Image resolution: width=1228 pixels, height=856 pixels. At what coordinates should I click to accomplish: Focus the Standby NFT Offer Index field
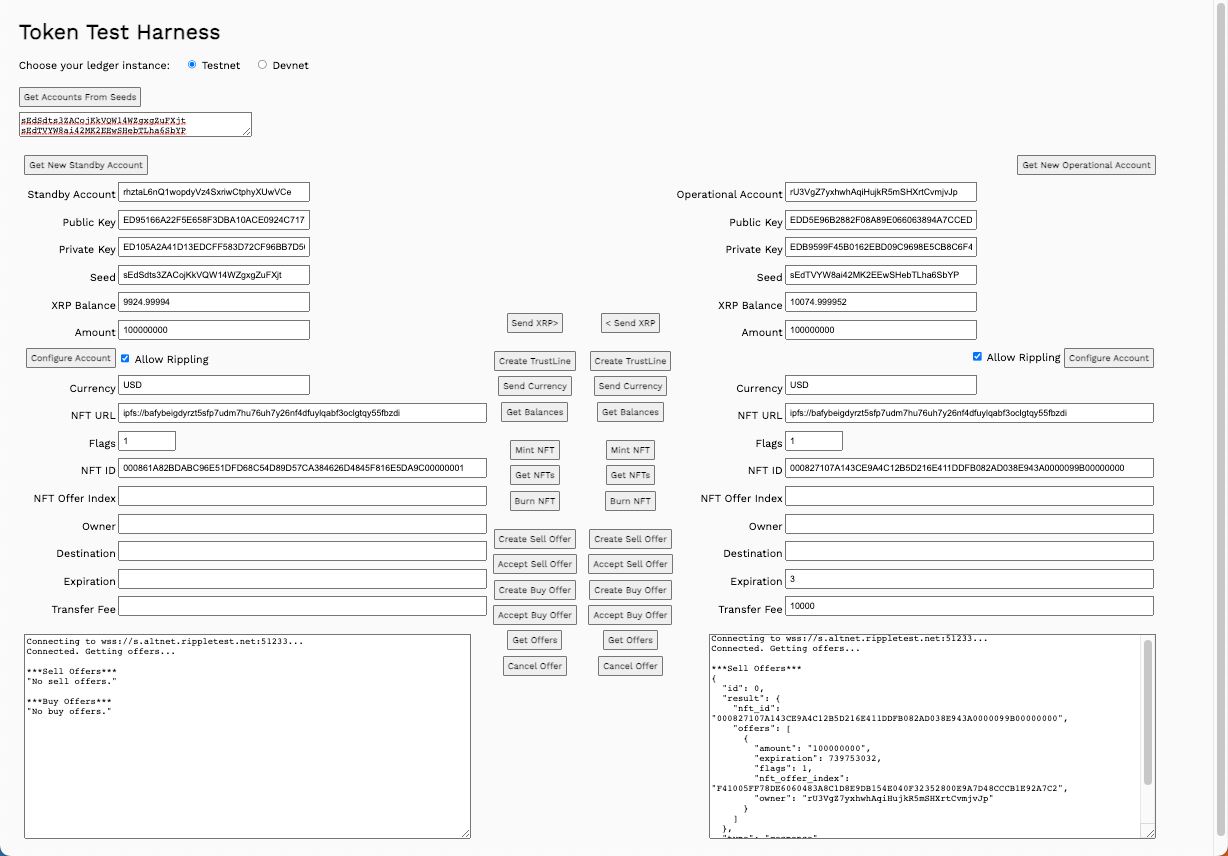302,497
